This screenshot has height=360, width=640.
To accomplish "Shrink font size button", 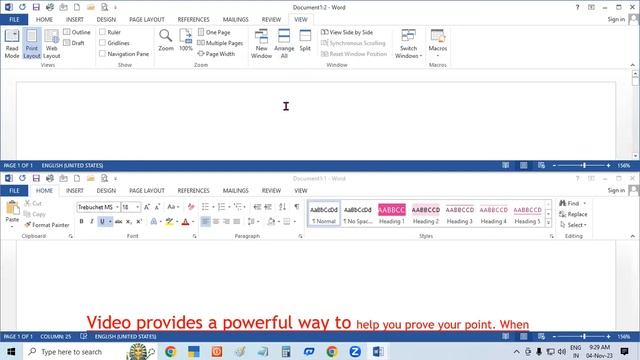I will (157, 207).
